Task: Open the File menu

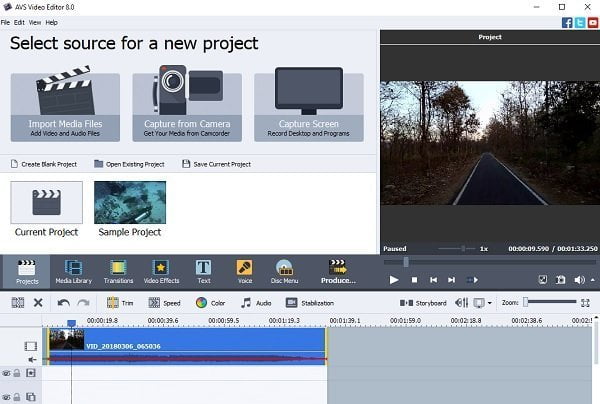Action: [x=5, y=23]
